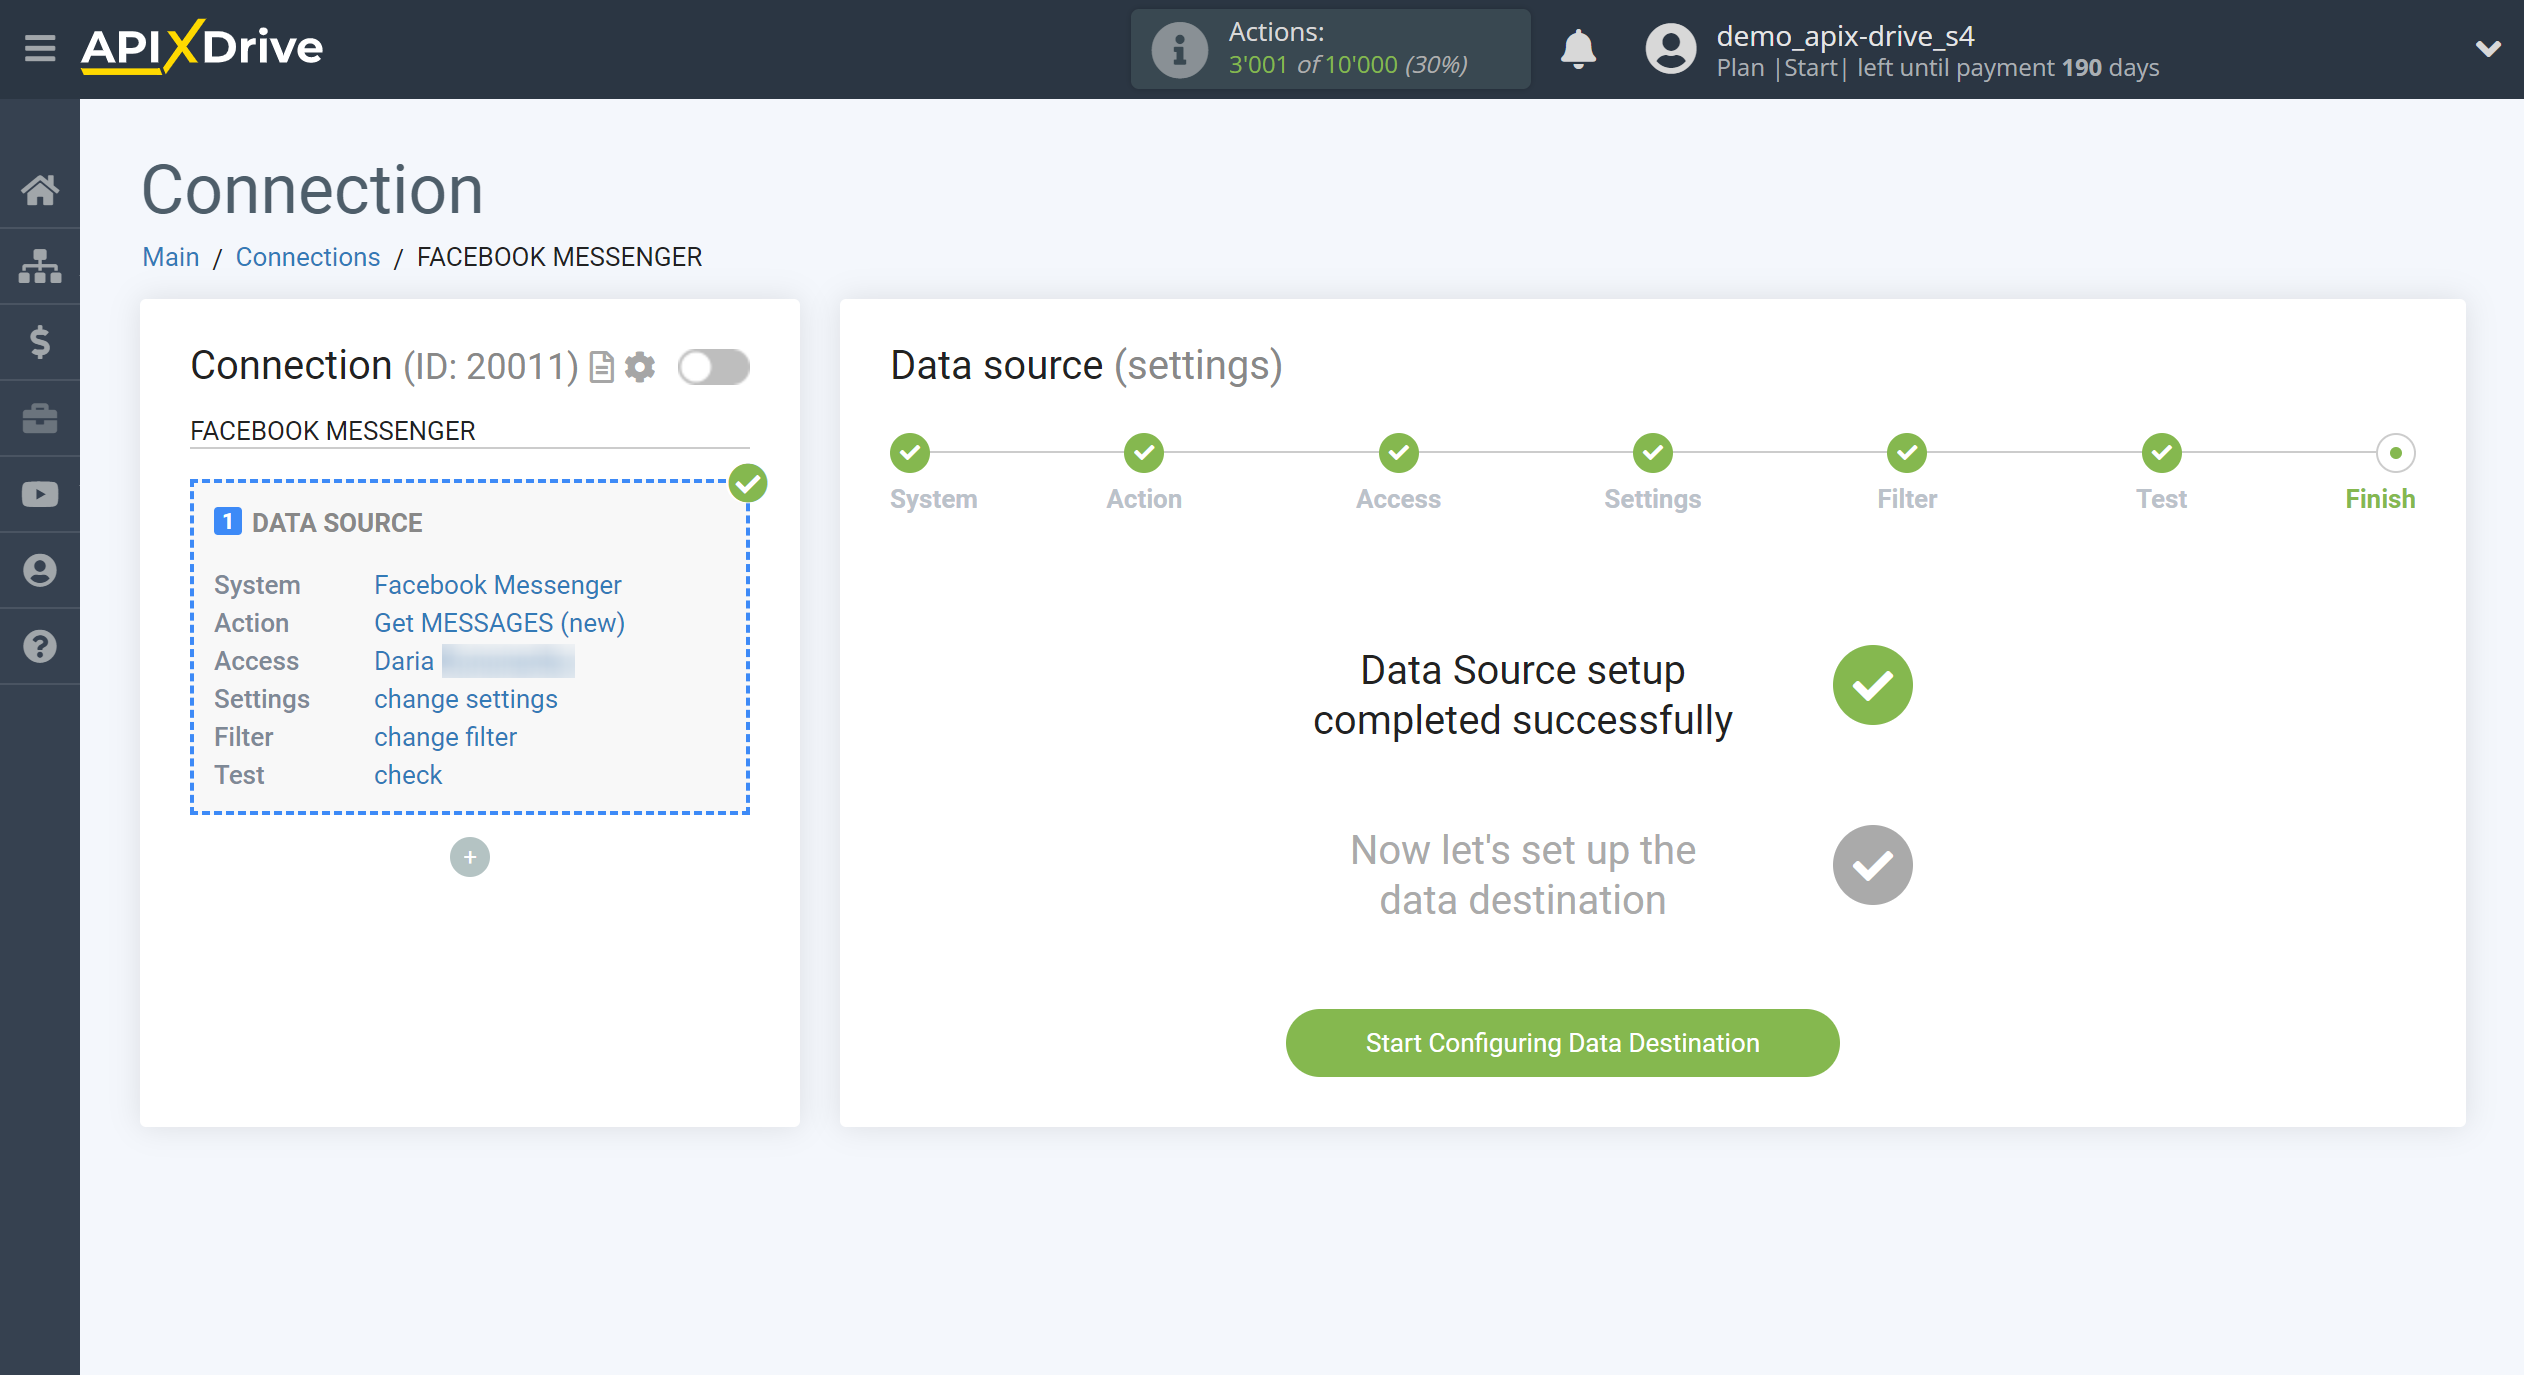Toggle the connection enable/disable switch
Image resolution: width=2524 pixels, height=1375 pixels.
tap(713, 367)
